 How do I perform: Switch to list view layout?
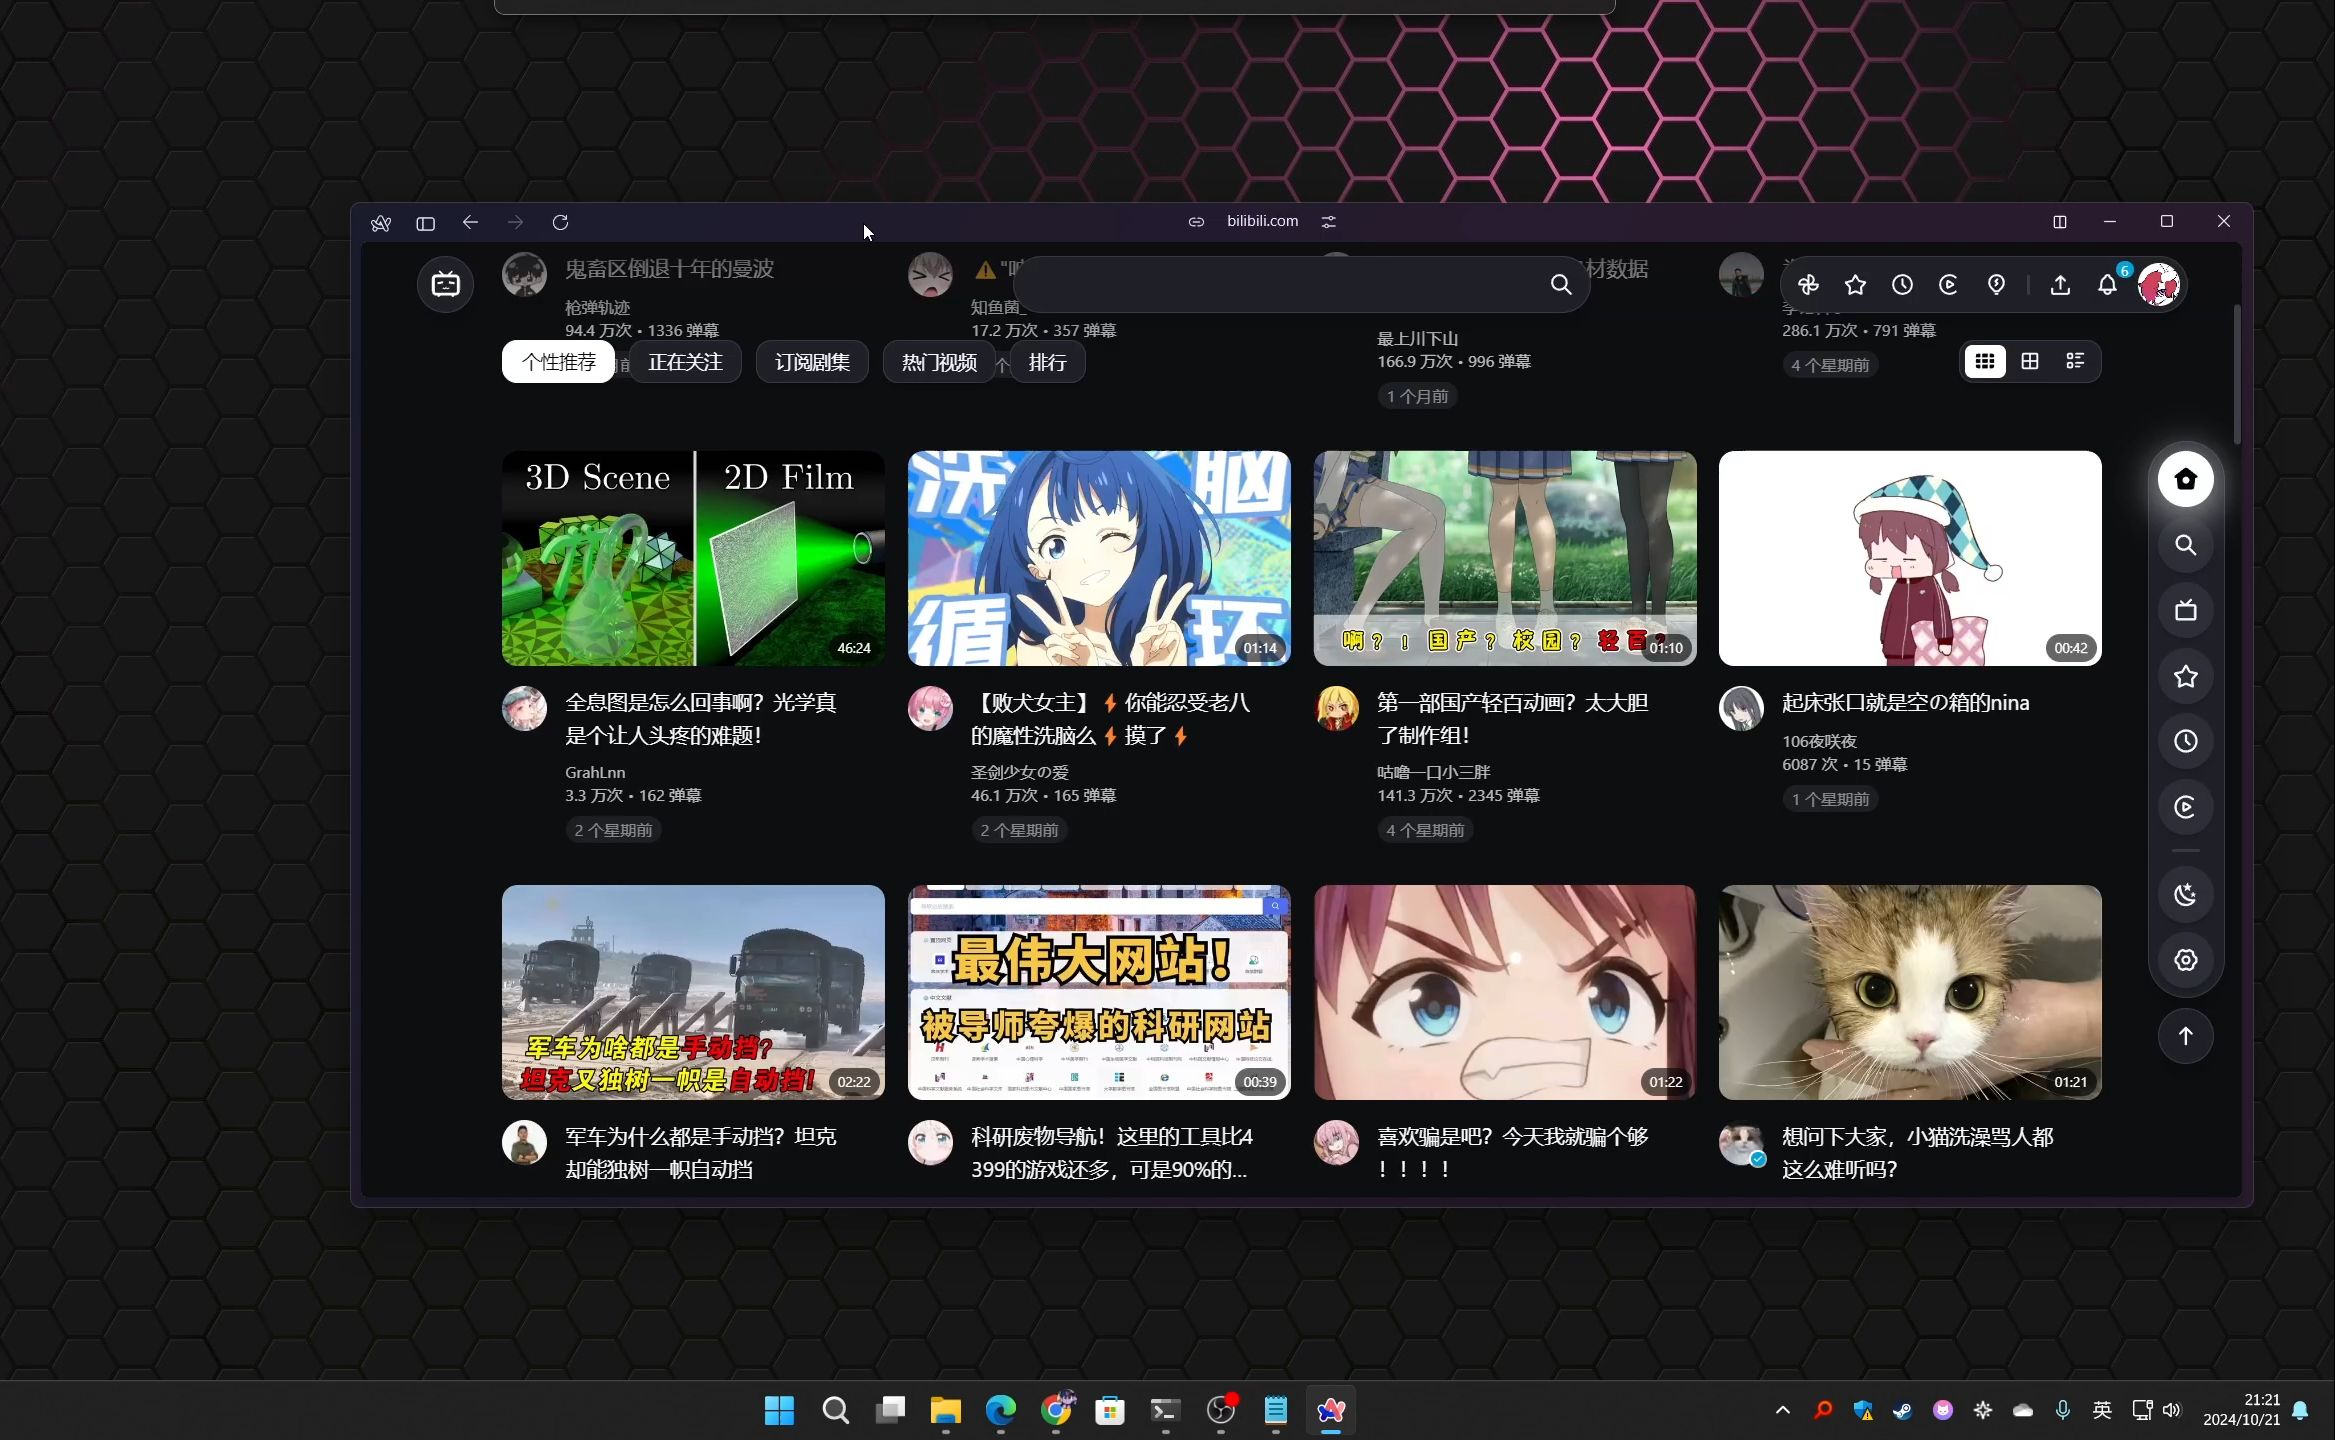(x=2075, y=361)
